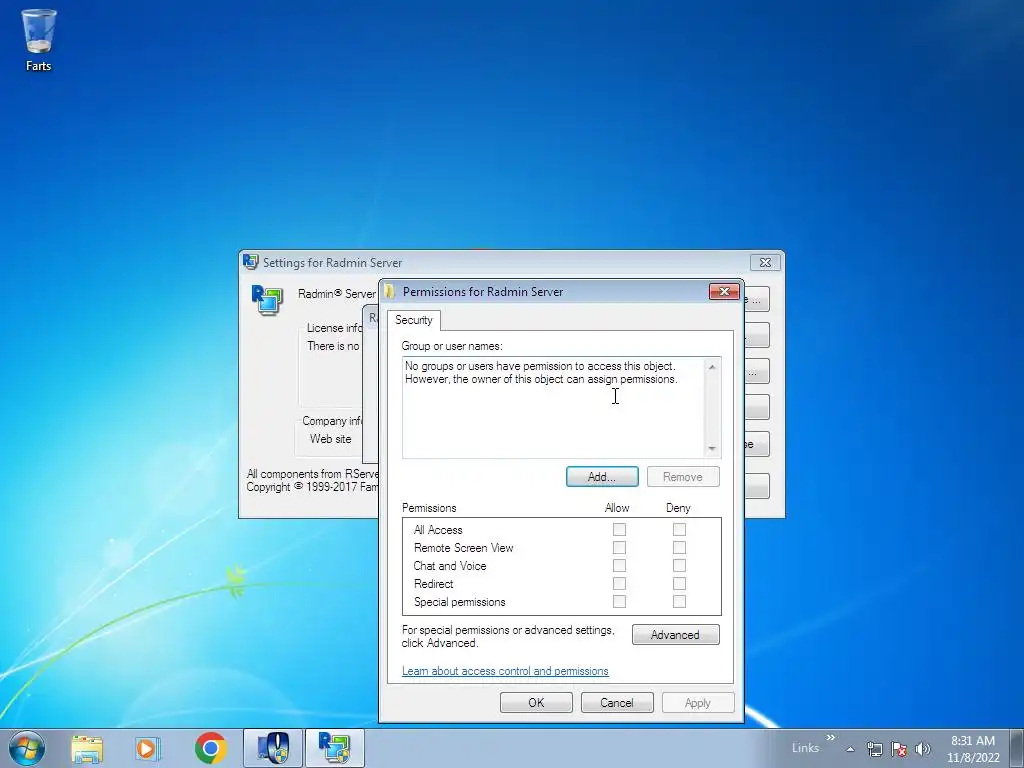Switch to the mouse app taskbar icon

[273, 748]
